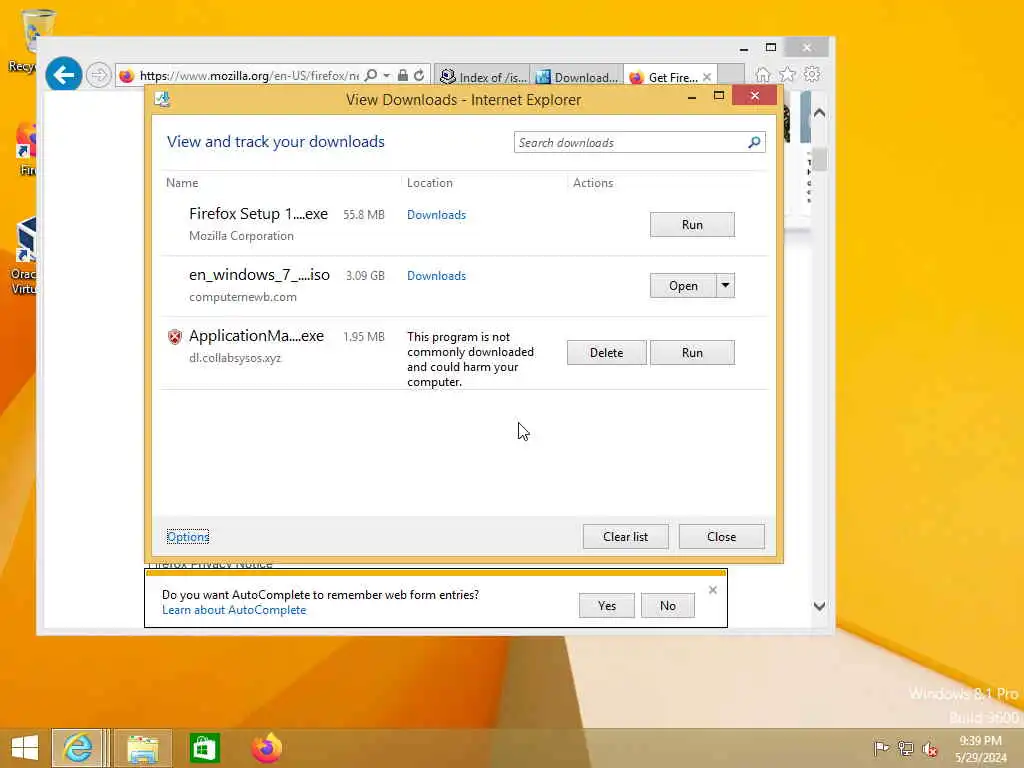Click Yes on the AutoComplete prompt
Image resolution: width=1024 pixels, height=768 pixels.
[x=607, y=605]
